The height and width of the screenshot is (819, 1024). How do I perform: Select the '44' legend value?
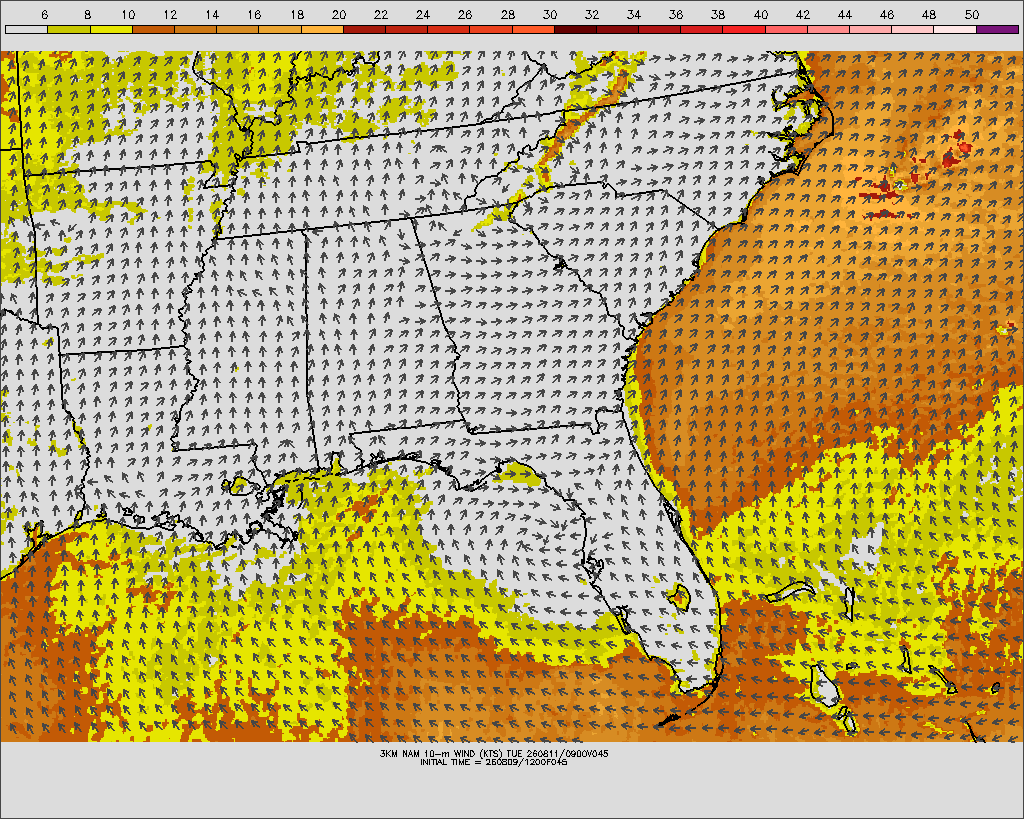click(x=844, y=14)
